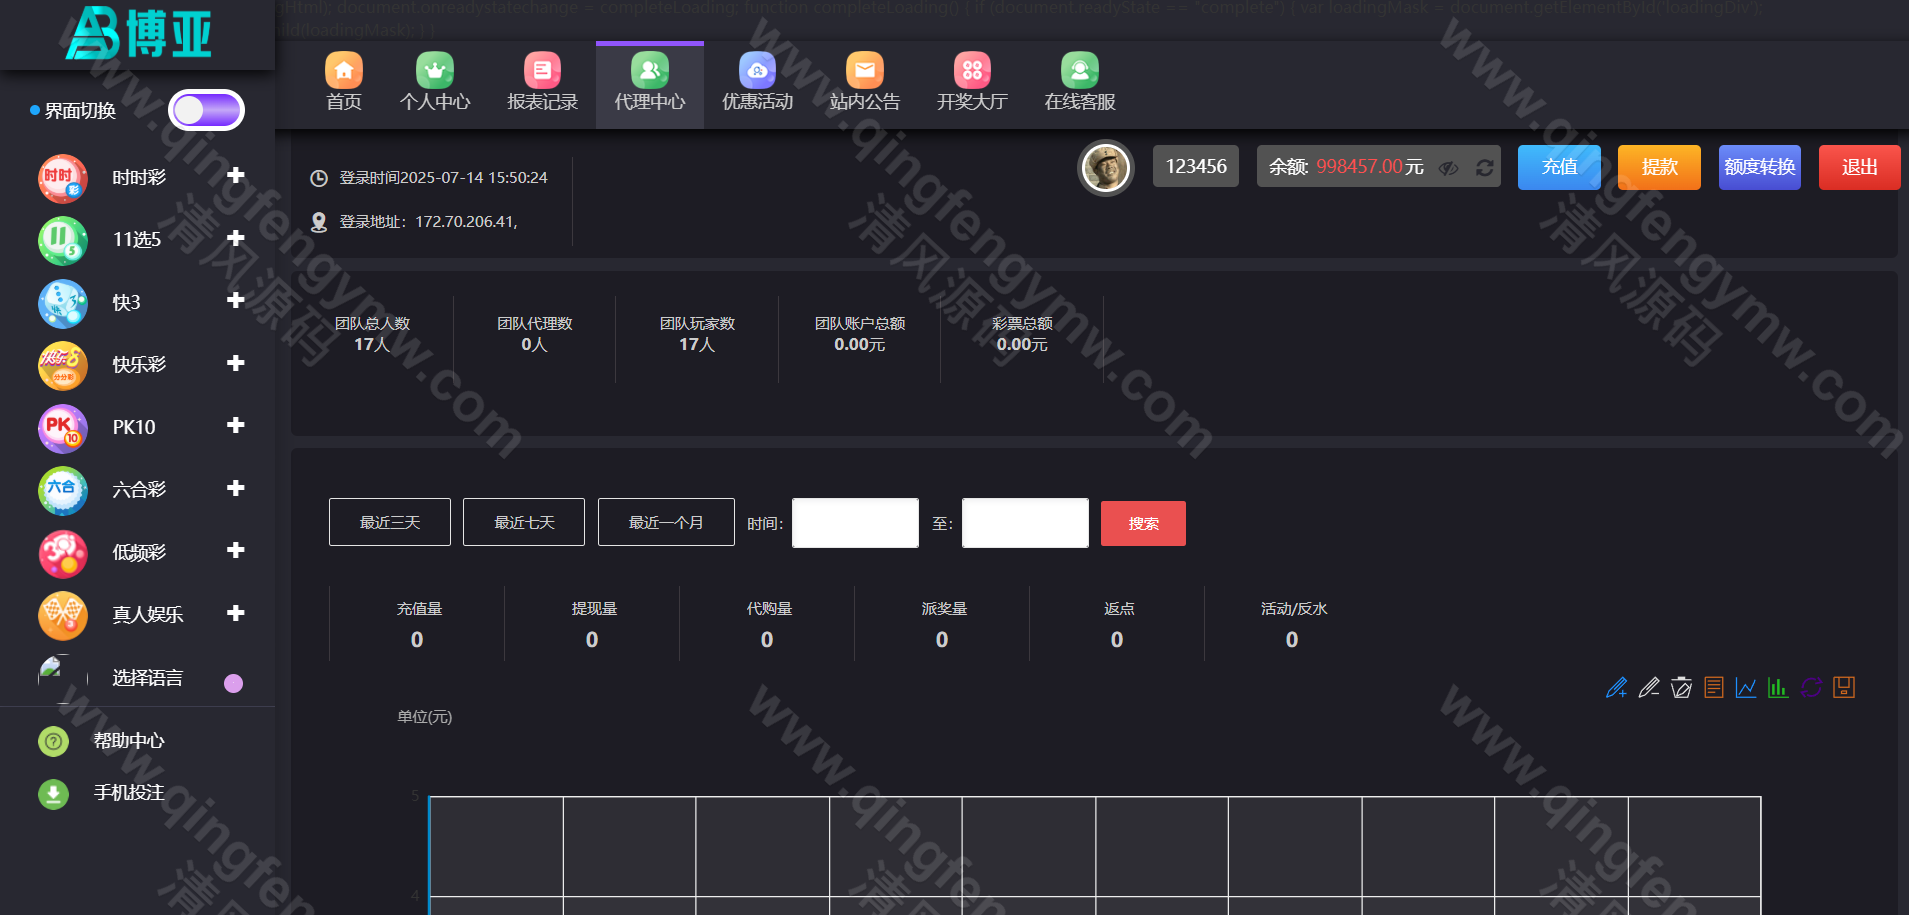Toggle the 选择语言 language dot
The width and height of the screenshot is (1909, 915).
click(233, 683)
